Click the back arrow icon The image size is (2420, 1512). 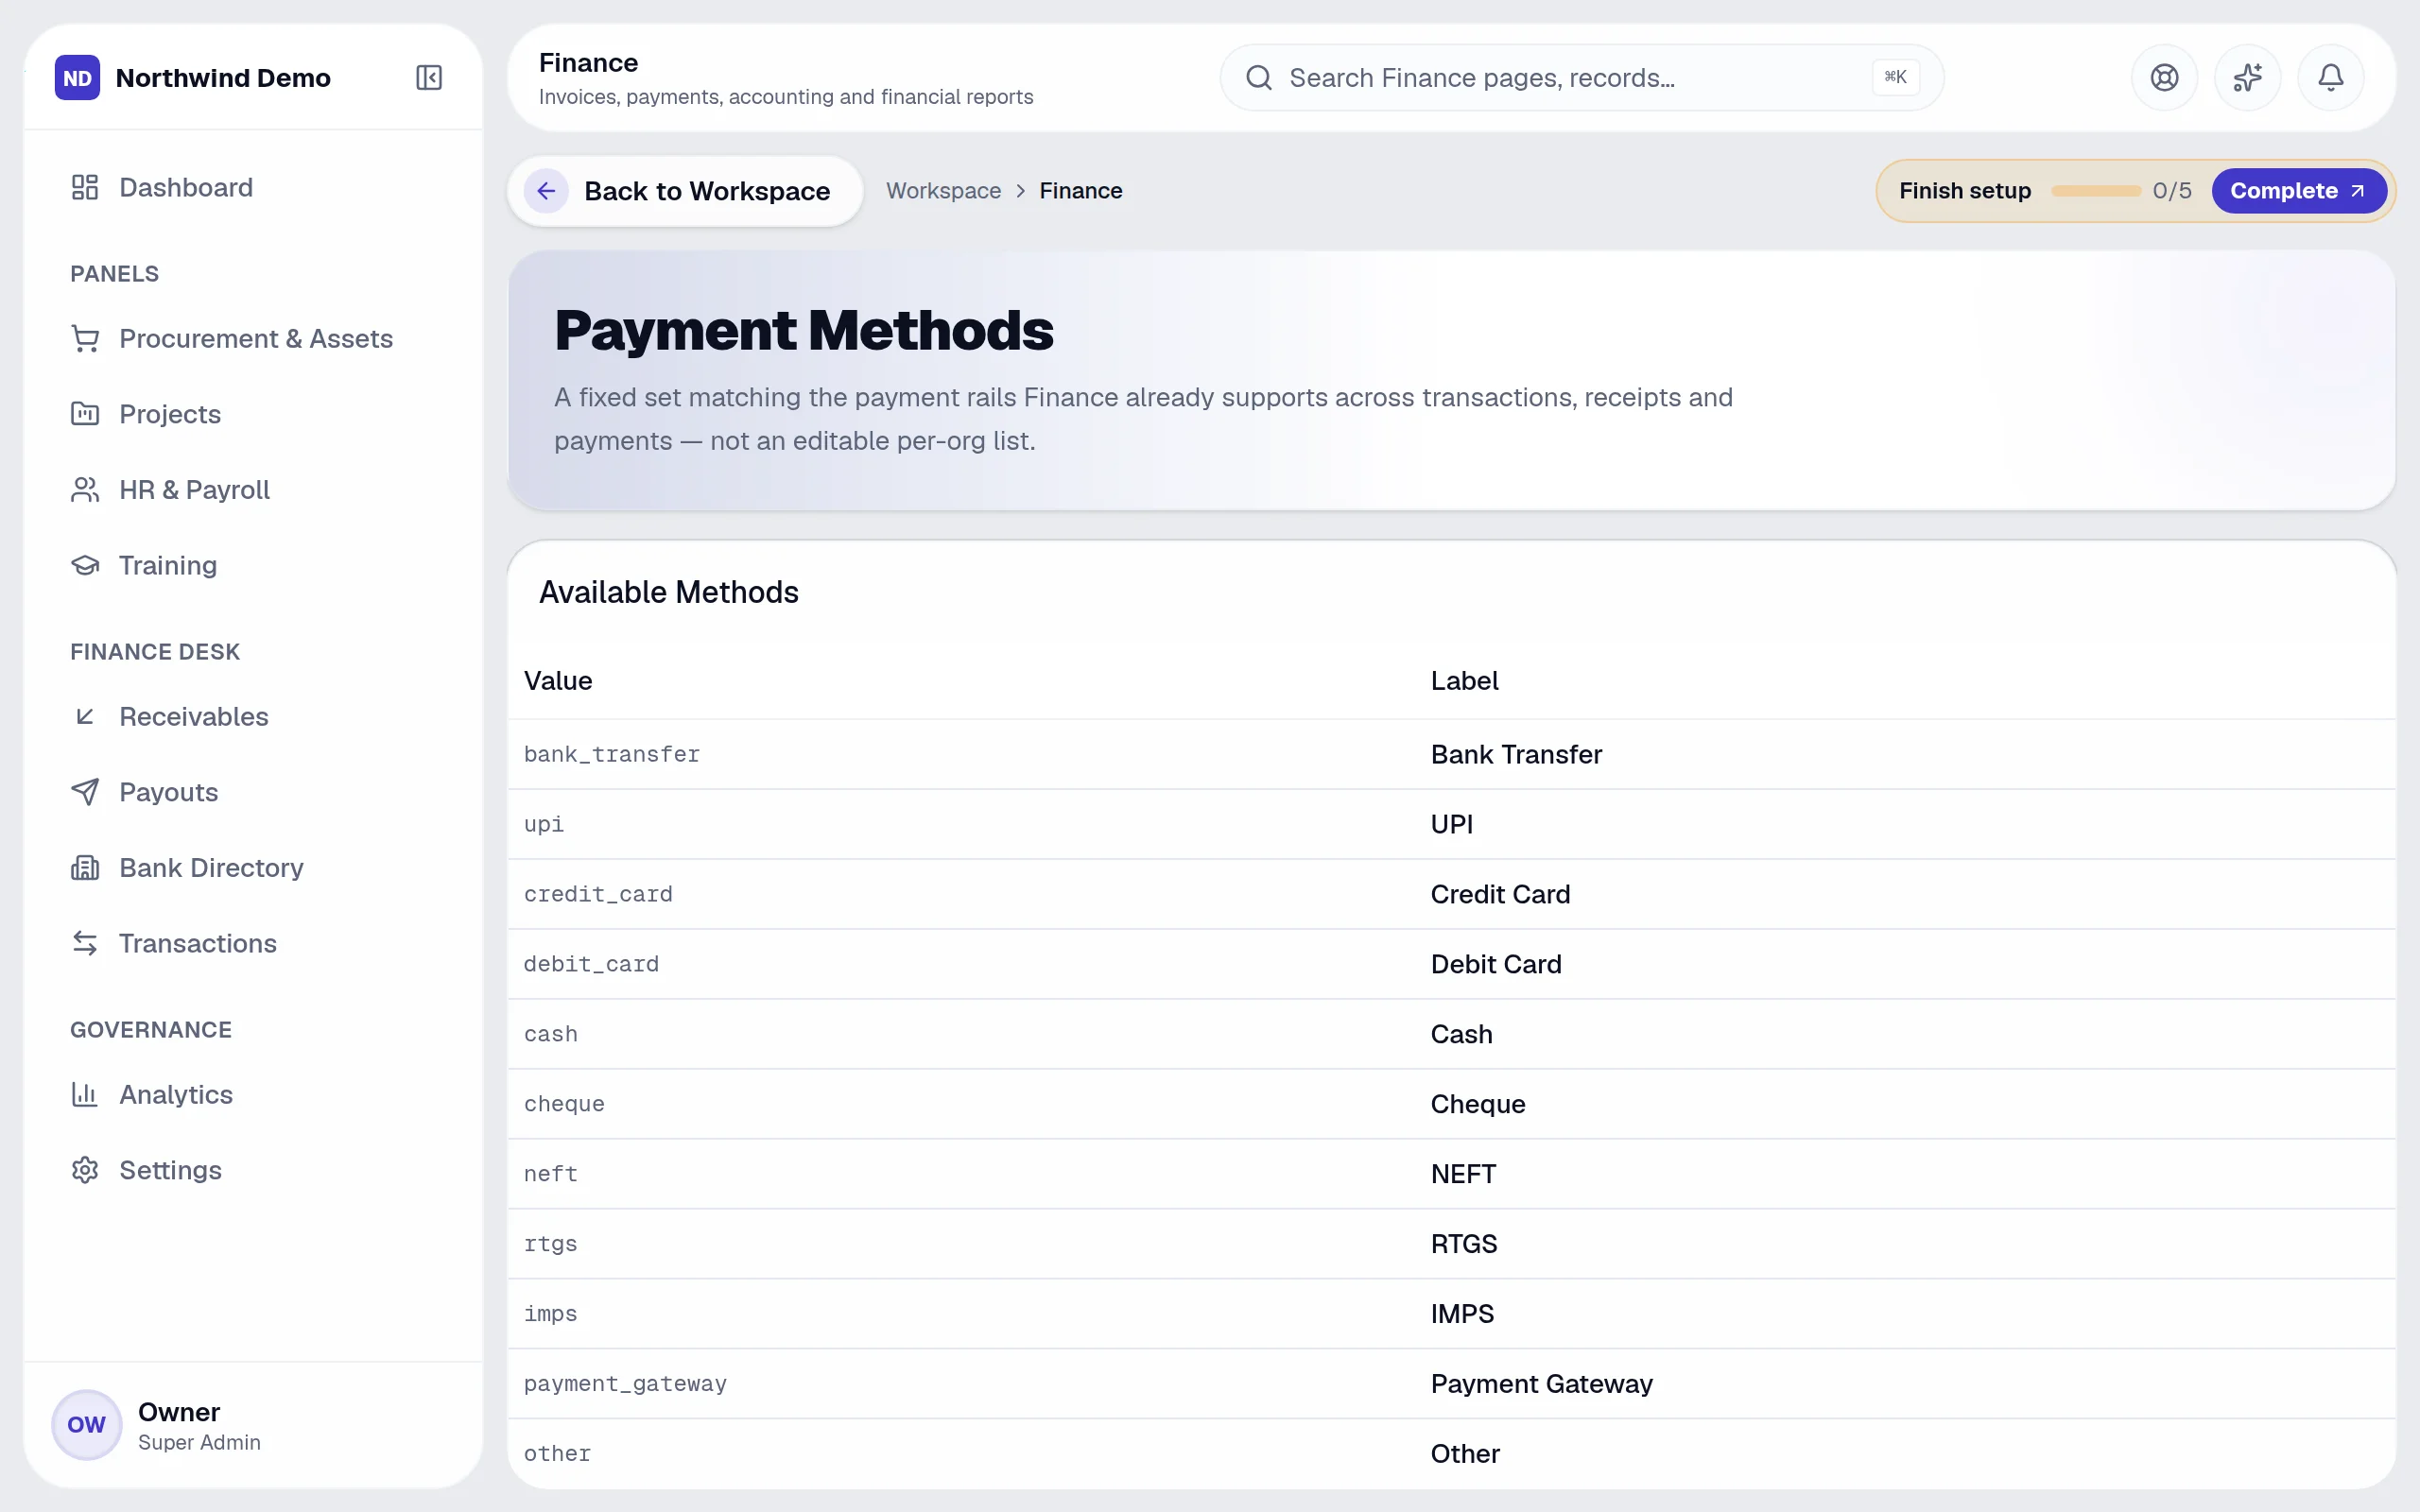pos(546,191)
